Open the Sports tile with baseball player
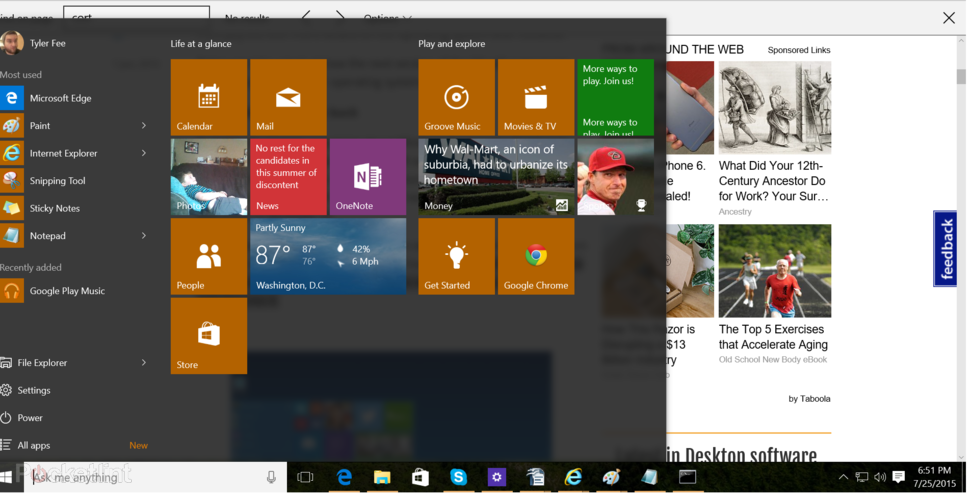The height and width of the screenshot is (498, 970). pos(616,177)
